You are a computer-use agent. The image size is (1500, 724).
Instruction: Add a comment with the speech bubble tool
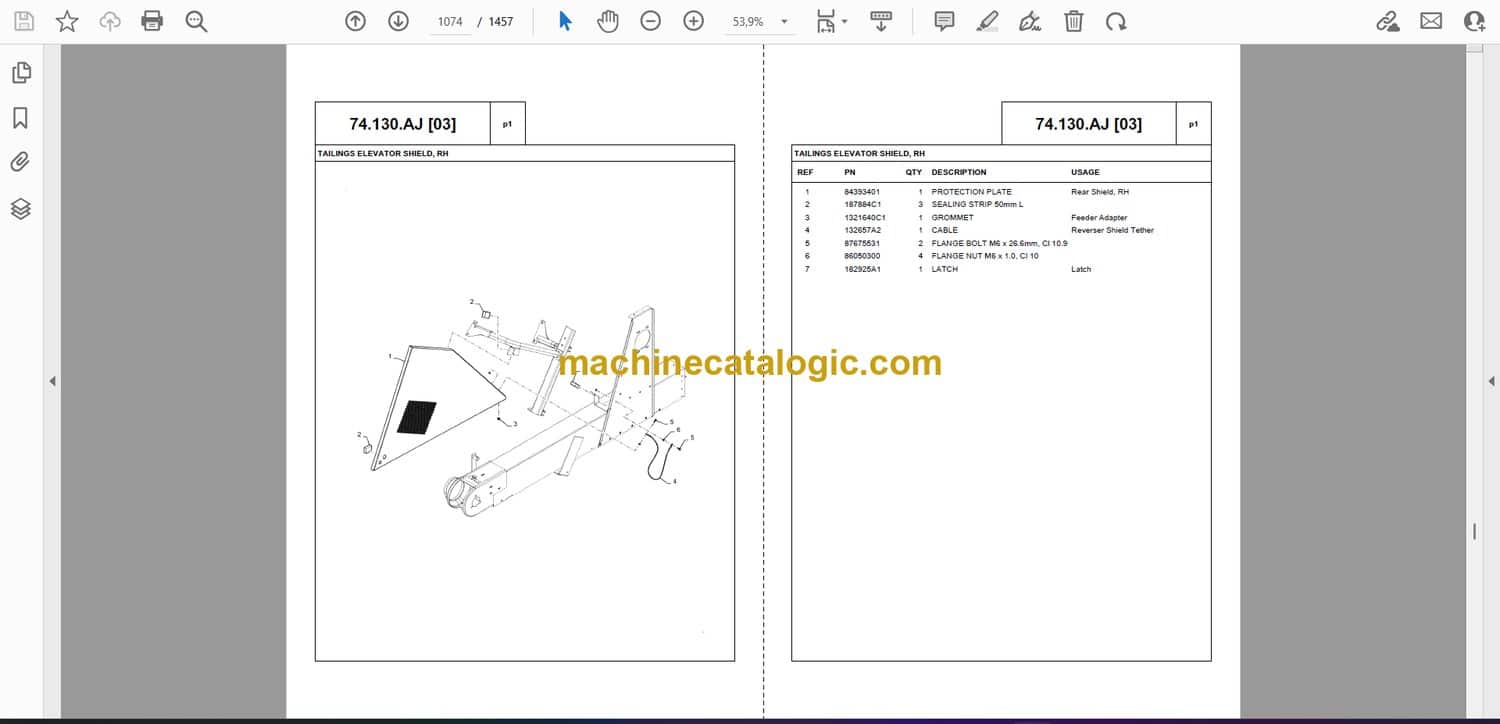944,21
